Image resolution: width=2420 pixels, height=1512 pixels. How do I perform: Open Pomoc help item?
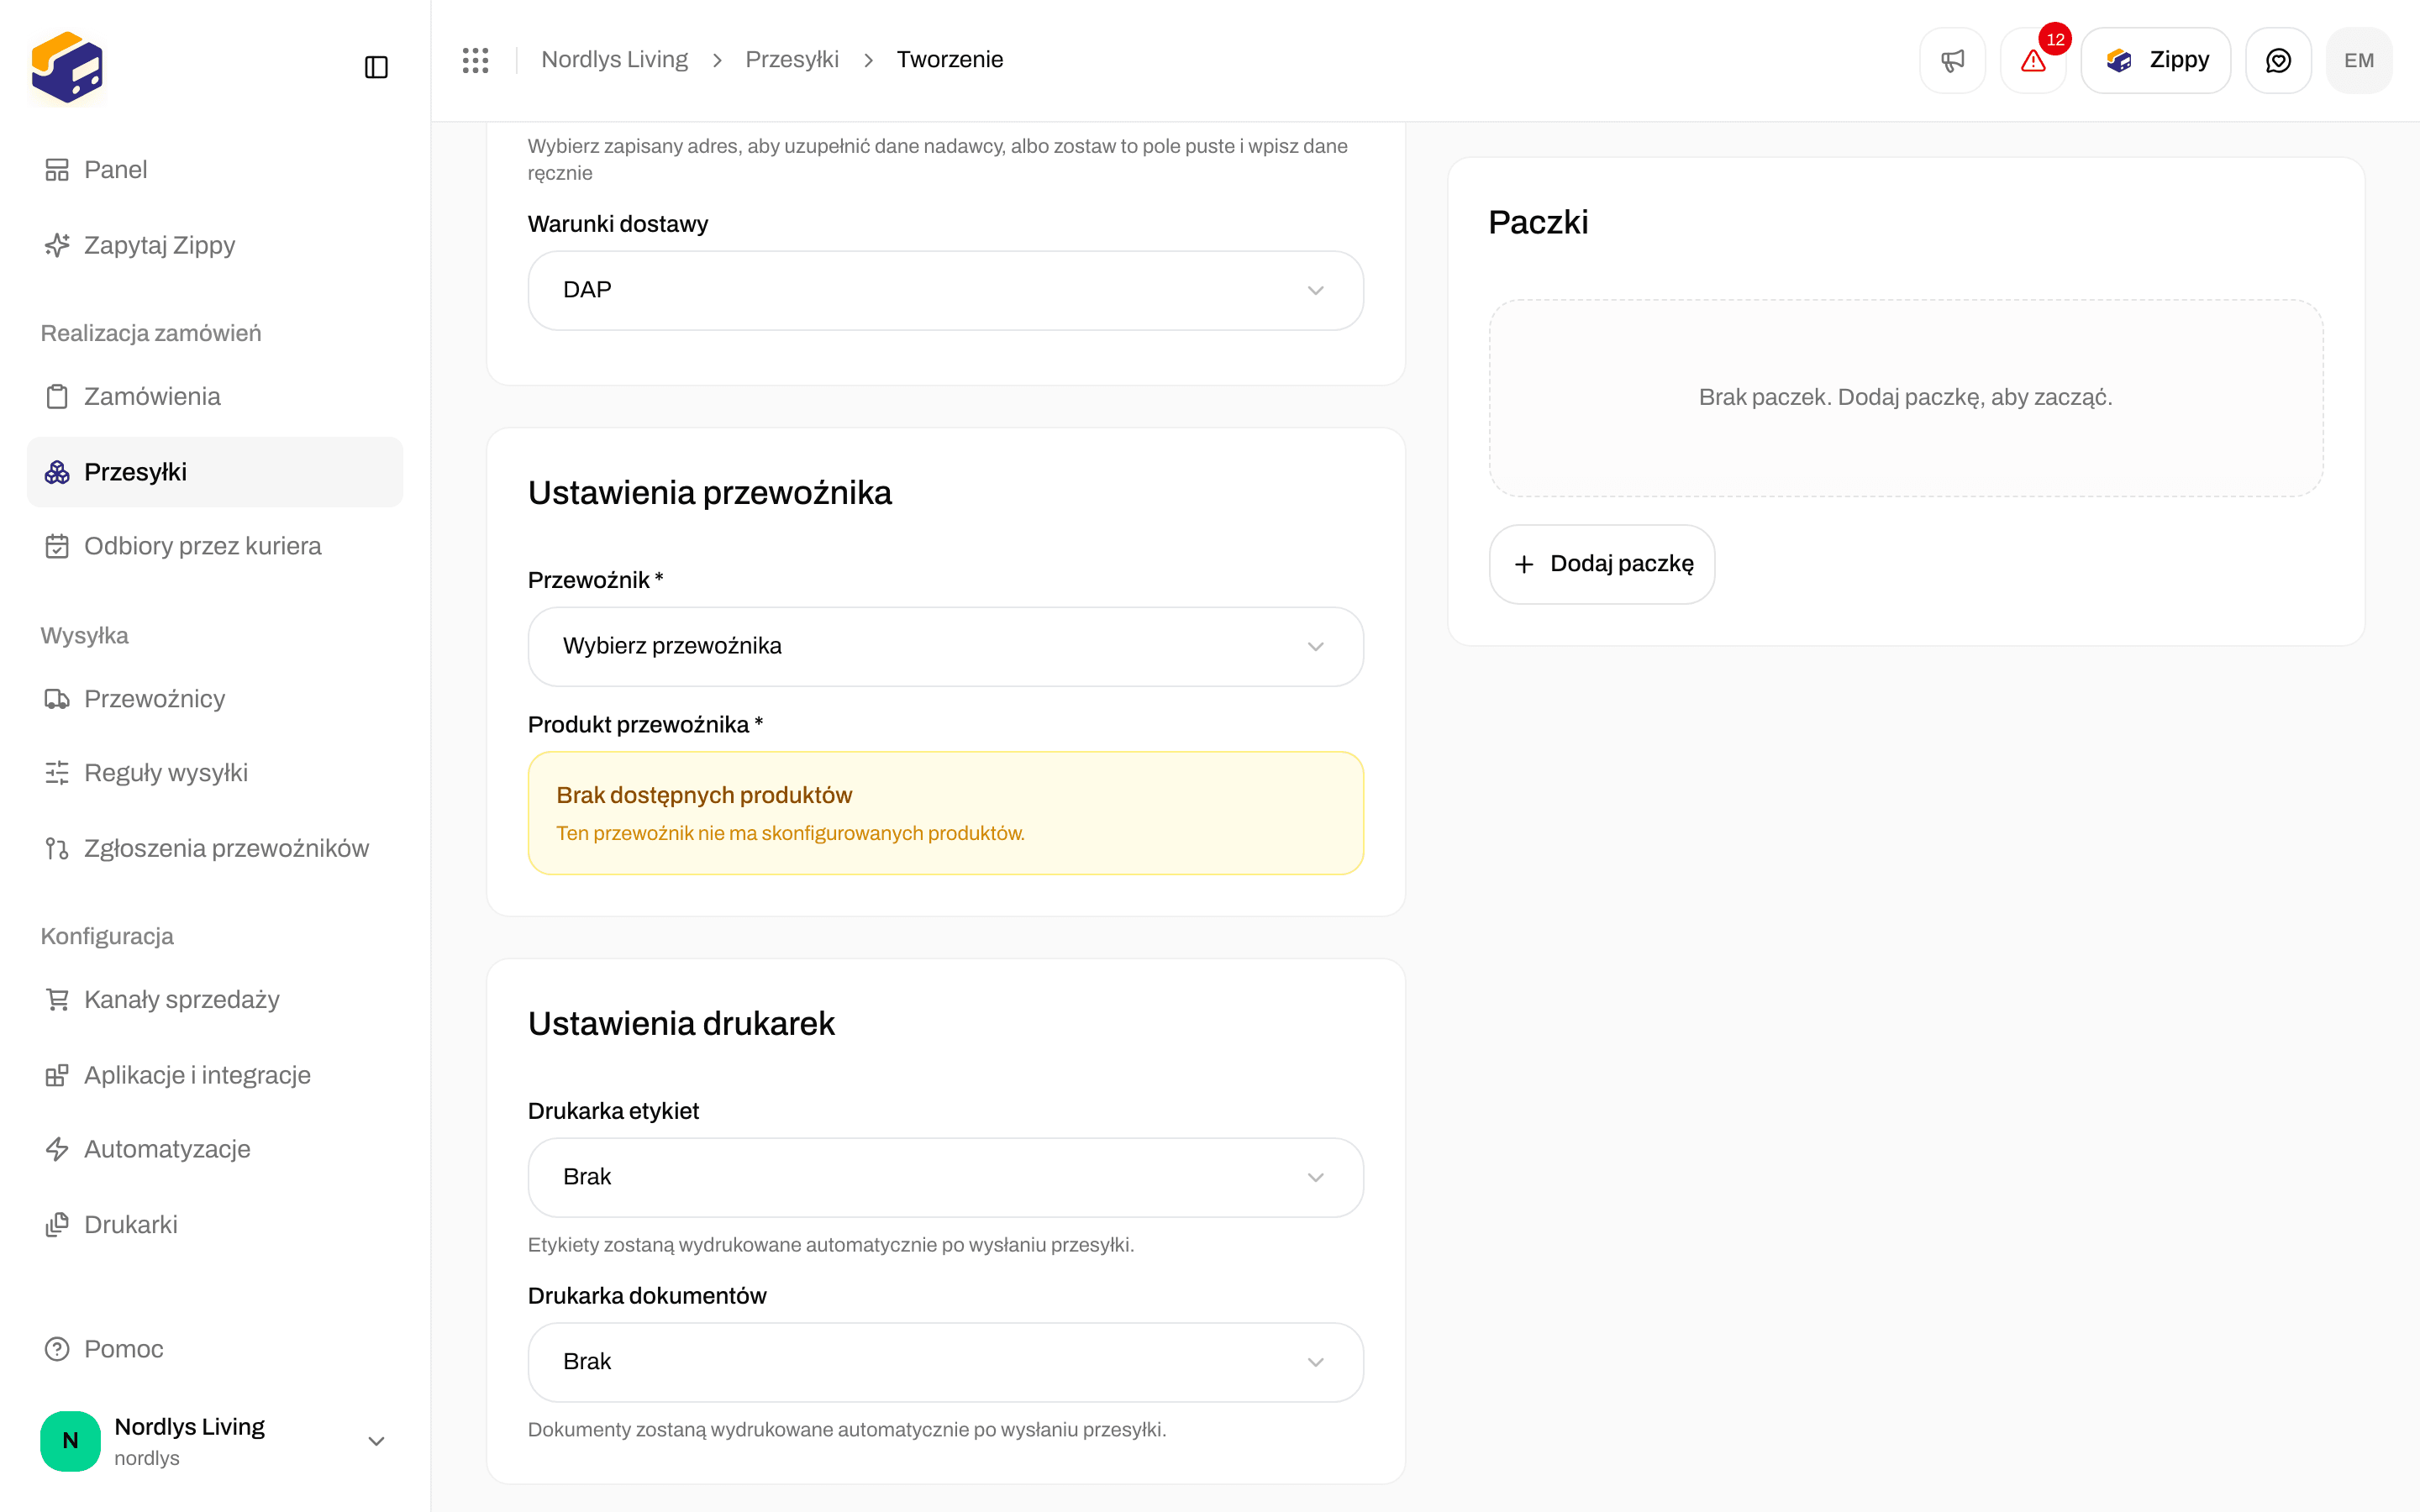[x=215, y=1349]
